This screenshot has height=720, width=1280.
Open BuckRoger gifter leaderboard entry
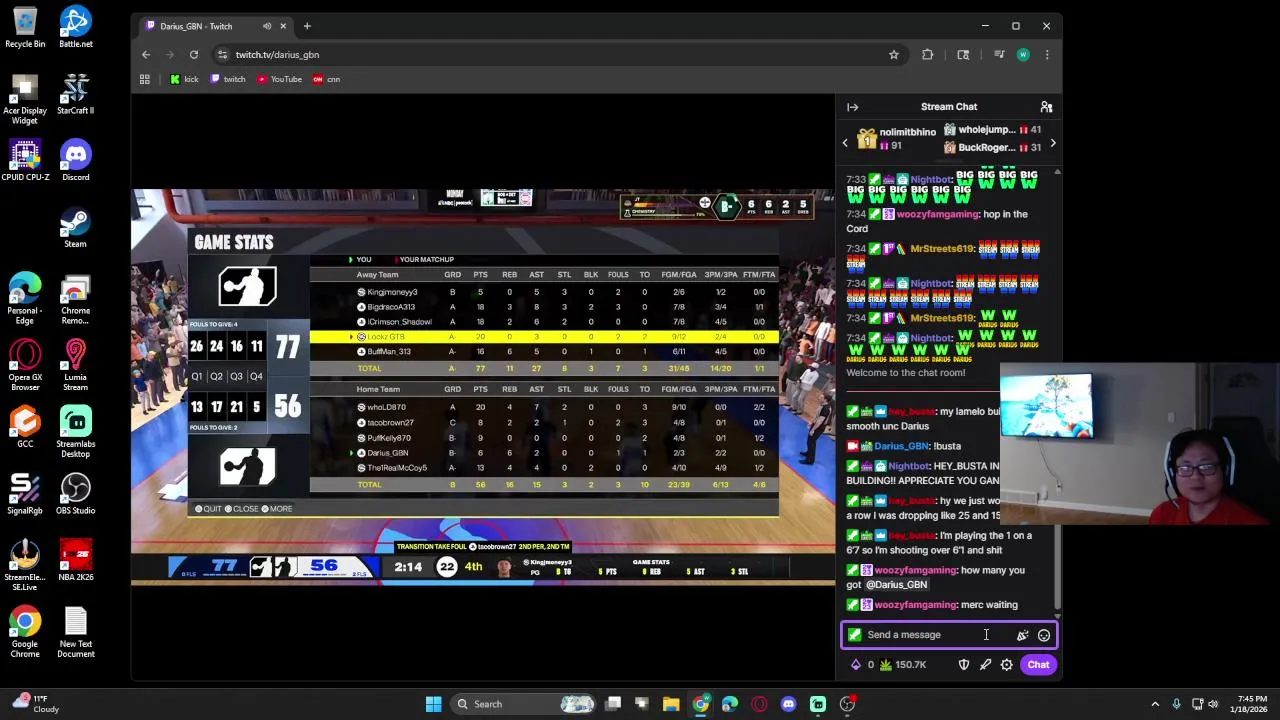[993, 147]
